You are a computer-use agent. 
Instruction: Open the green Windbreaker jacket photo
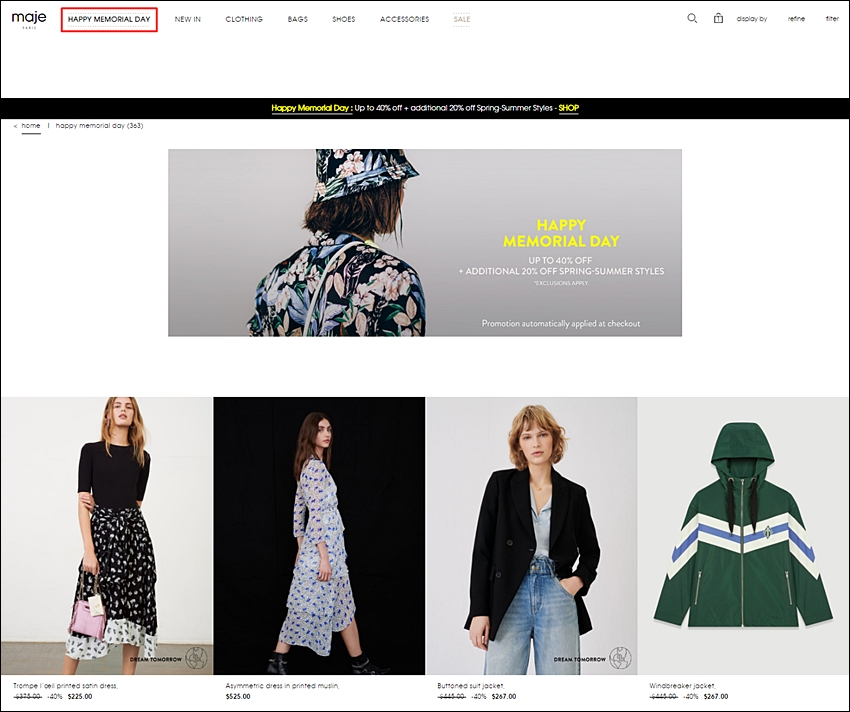tap(743, 536)
